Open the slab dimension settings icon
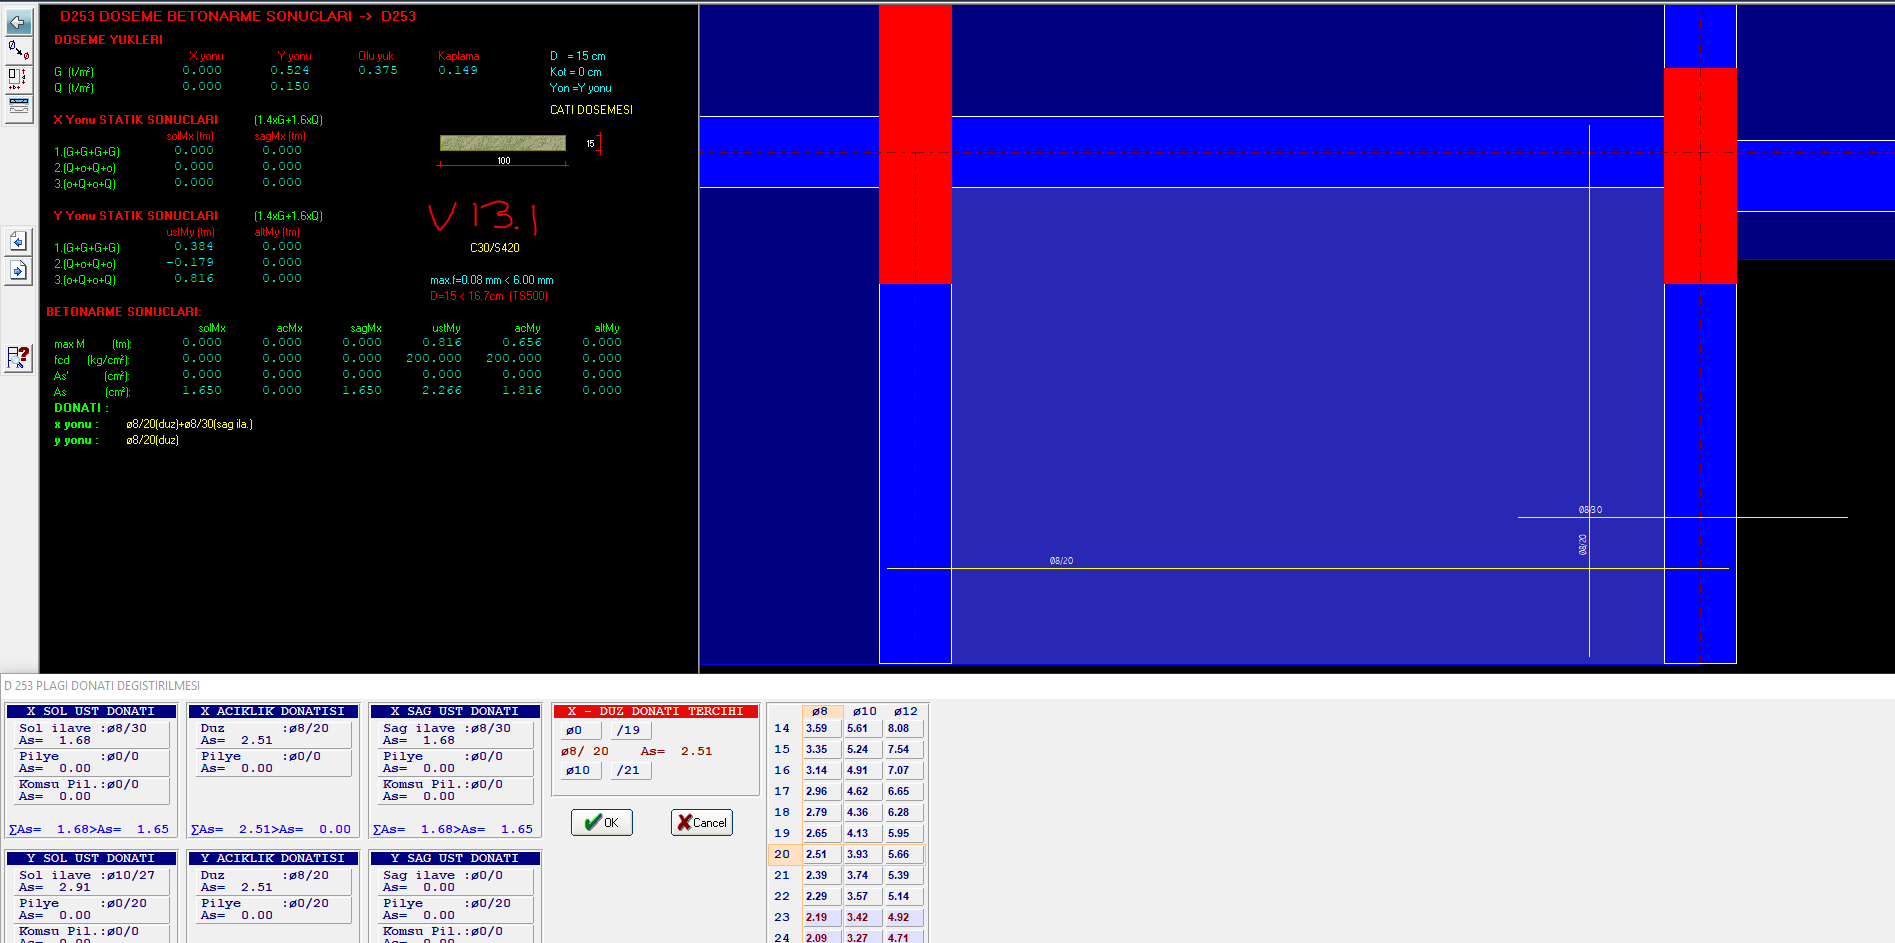Image resolution: width=1895 pixels, height=943 pixels. point(18,78)
